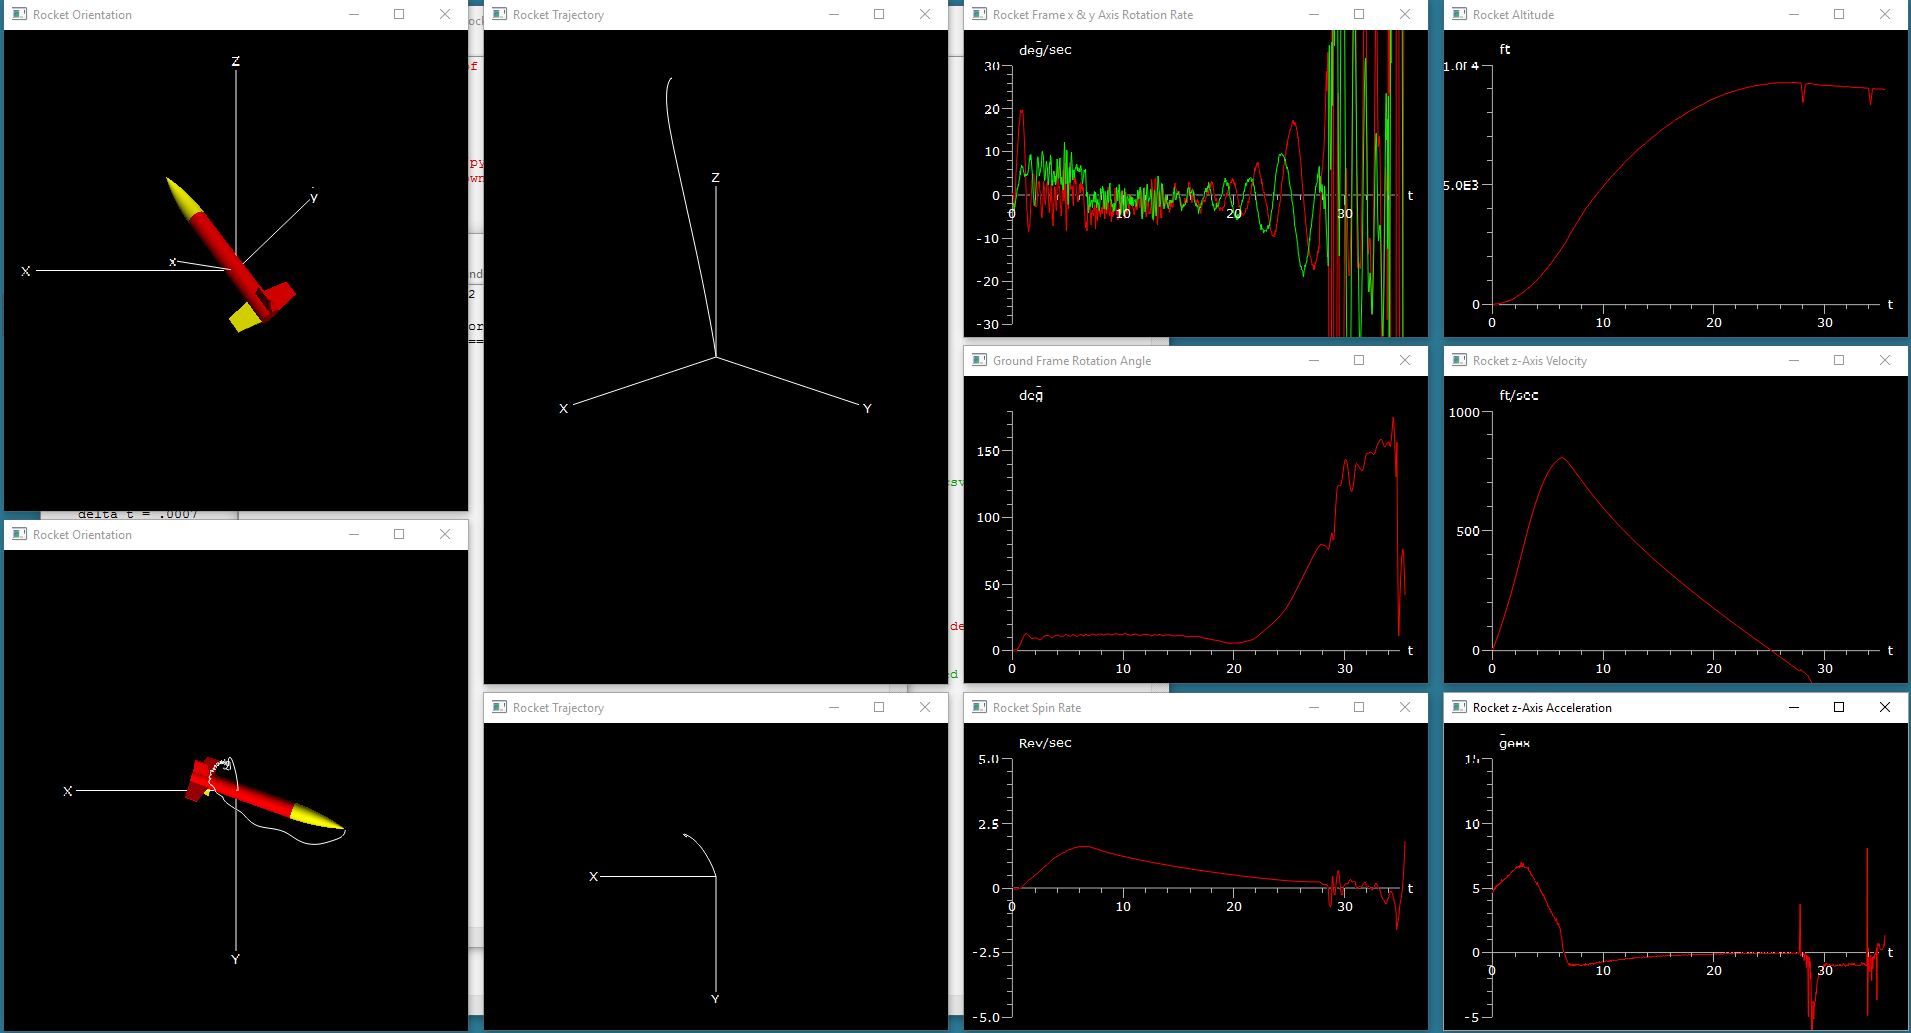
Task: Minimize the Rocket z-Axis Acceleration window
Action: tap(1793, 707)
